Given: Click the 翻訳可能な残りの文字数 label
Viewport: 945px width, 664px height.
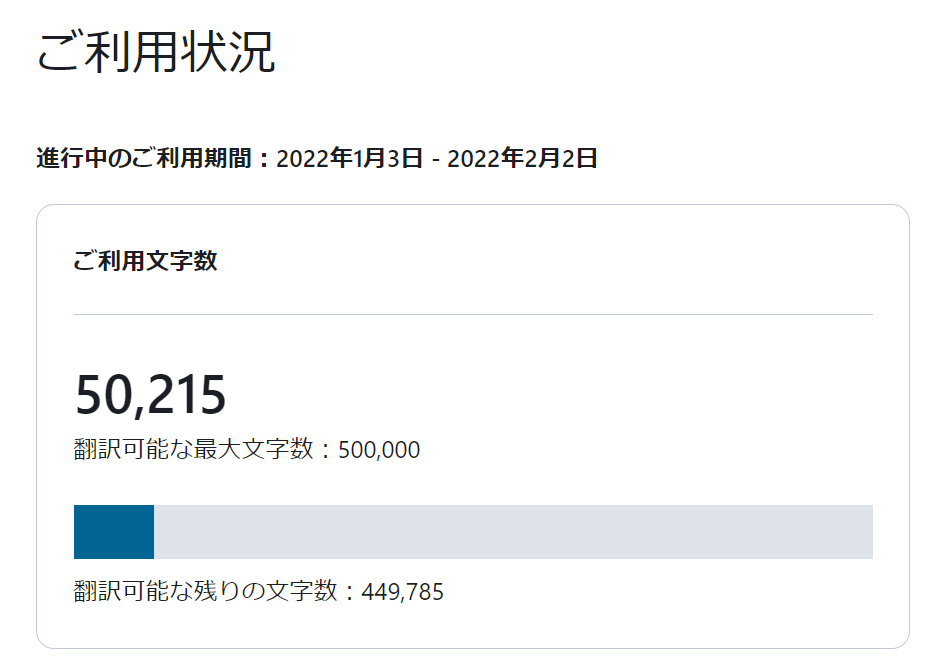Looking at the screenshot, I should tap(206, 591).
